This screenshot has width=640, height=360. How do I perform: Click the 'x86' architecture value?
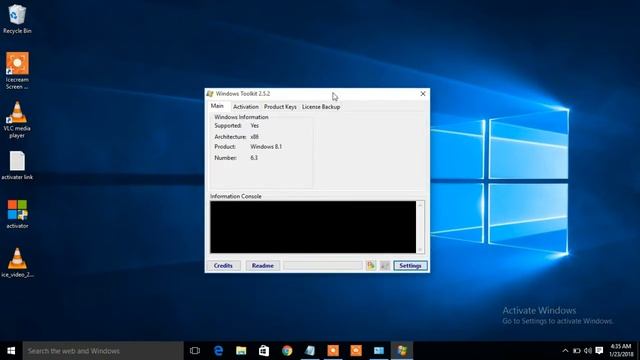[254, 137]
